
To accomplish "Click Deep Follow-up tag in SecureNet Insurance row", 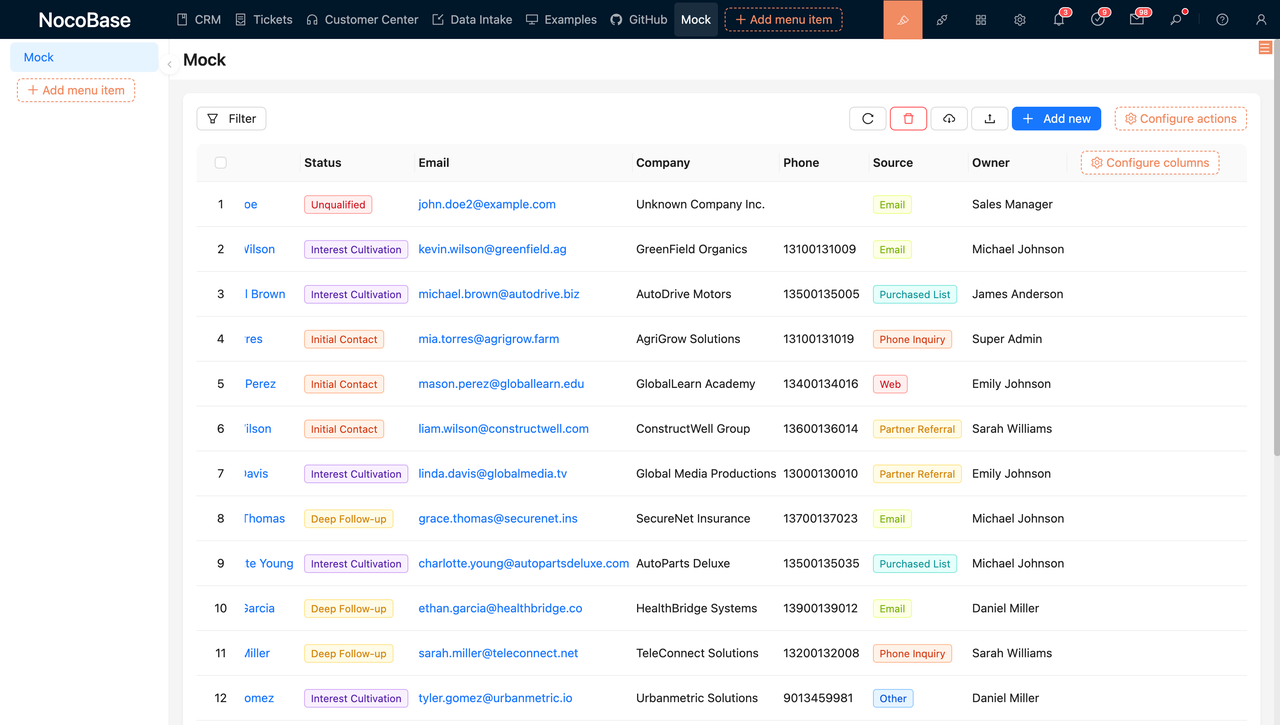I will 348,519.
